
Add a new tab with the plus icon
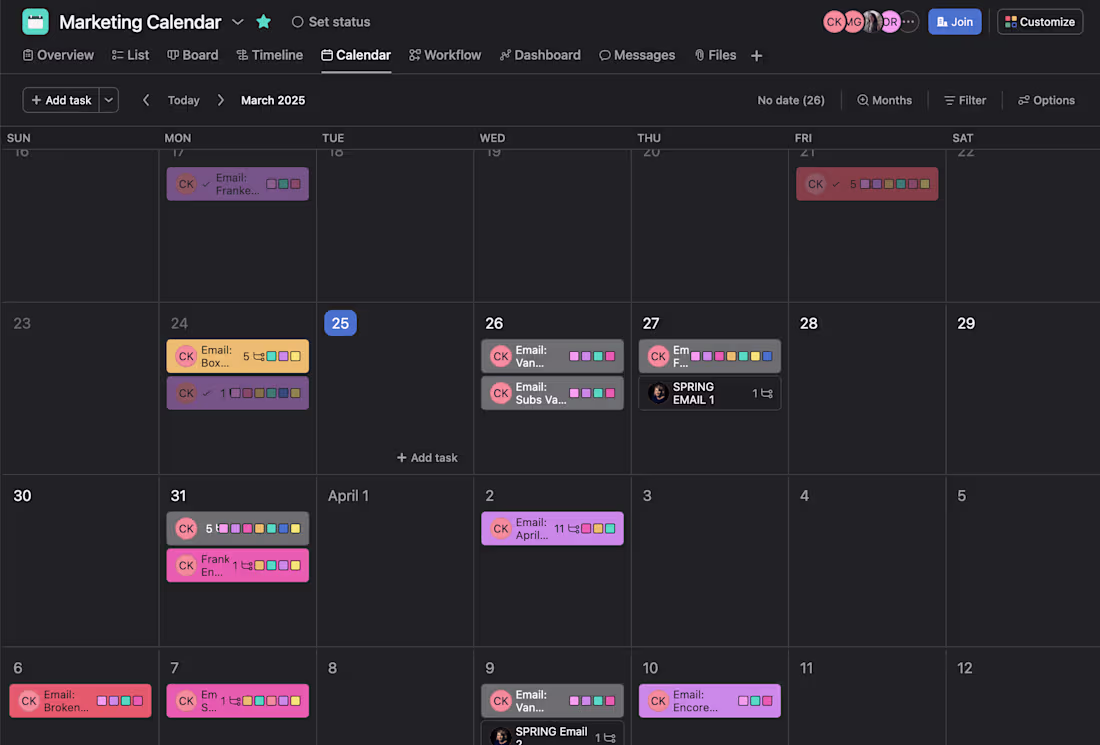pyautogui.click(x=756, y=55)
